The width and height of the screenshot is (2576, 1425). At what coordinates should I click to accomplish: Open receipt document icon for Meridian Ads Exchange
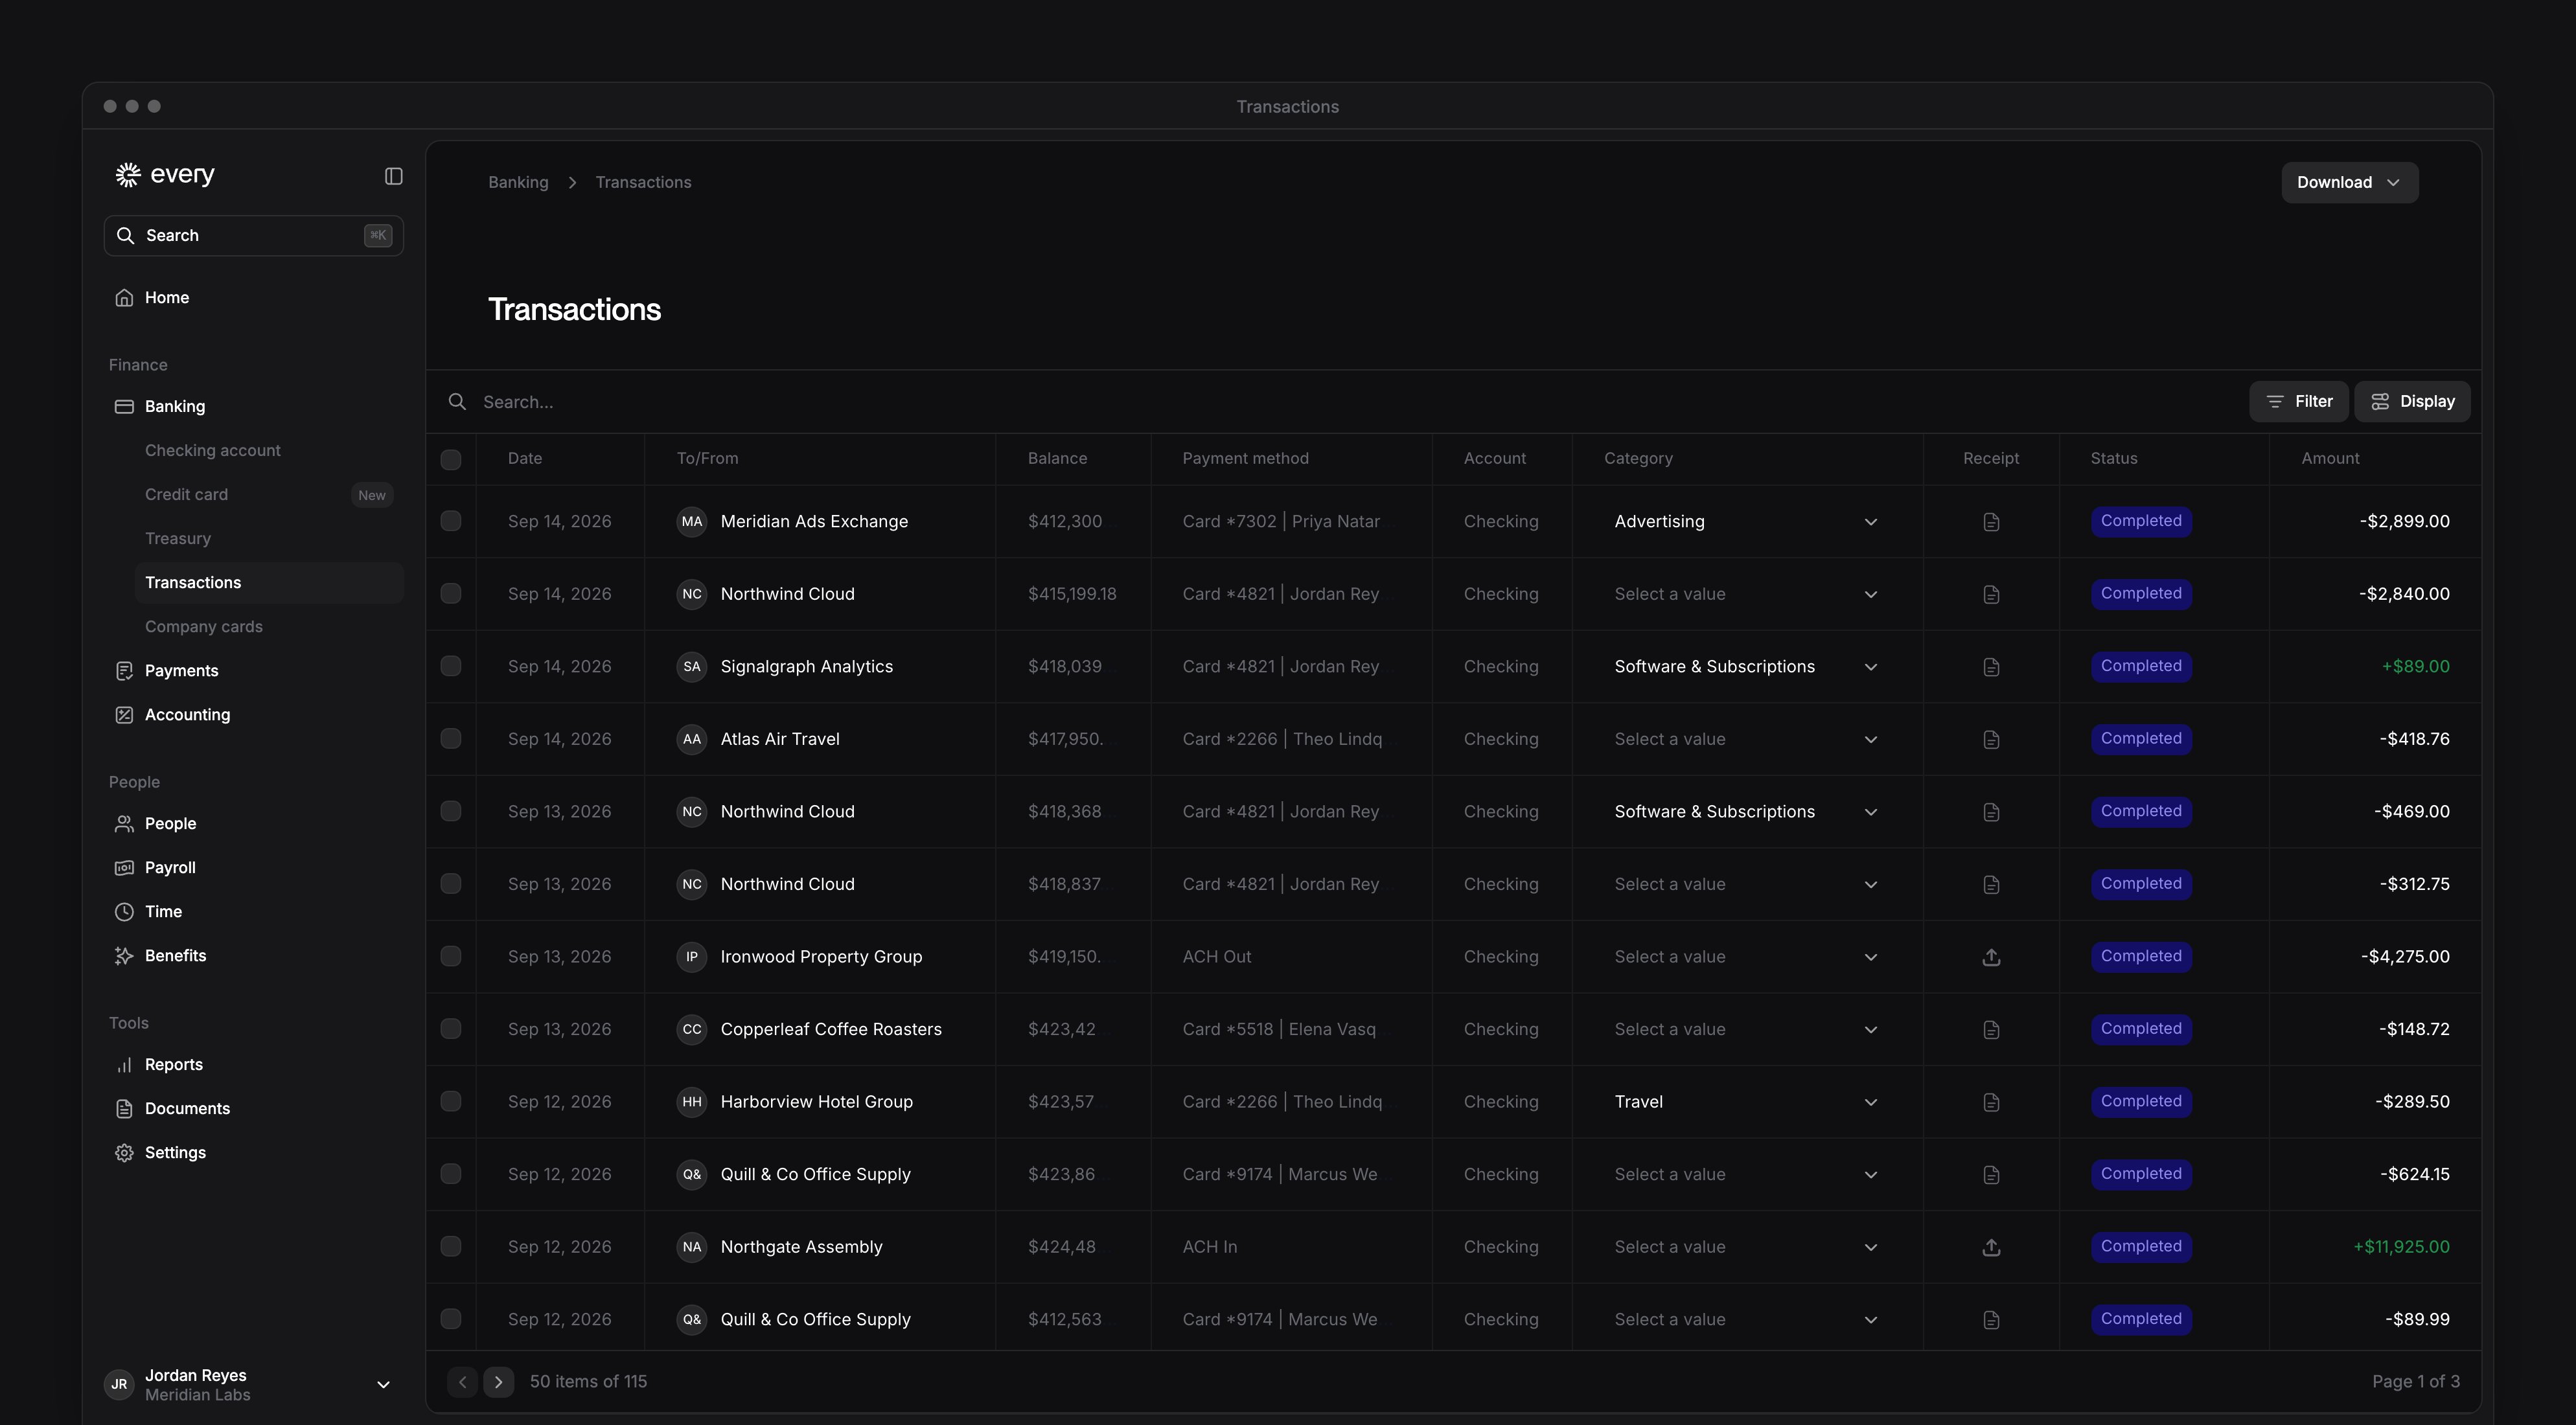click(x=1991, y=522)
